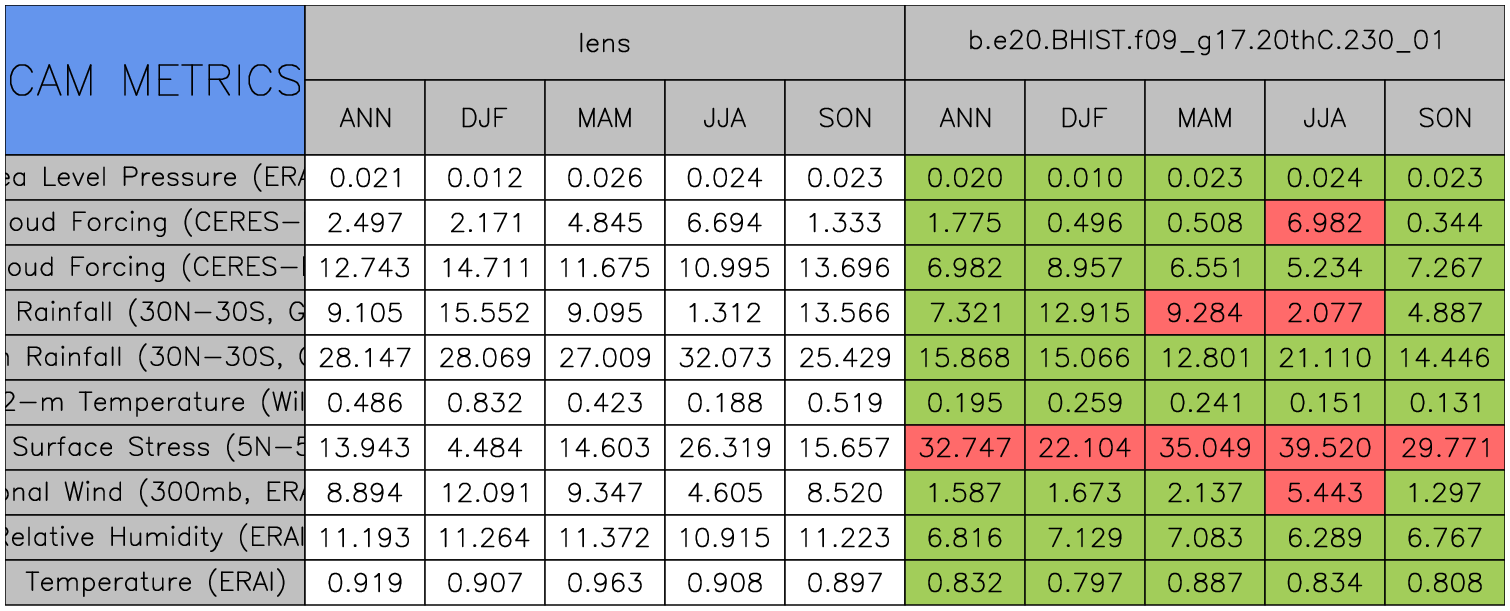
Task: Click the Temperature (ERAI) row label
Action: (155, 582)
